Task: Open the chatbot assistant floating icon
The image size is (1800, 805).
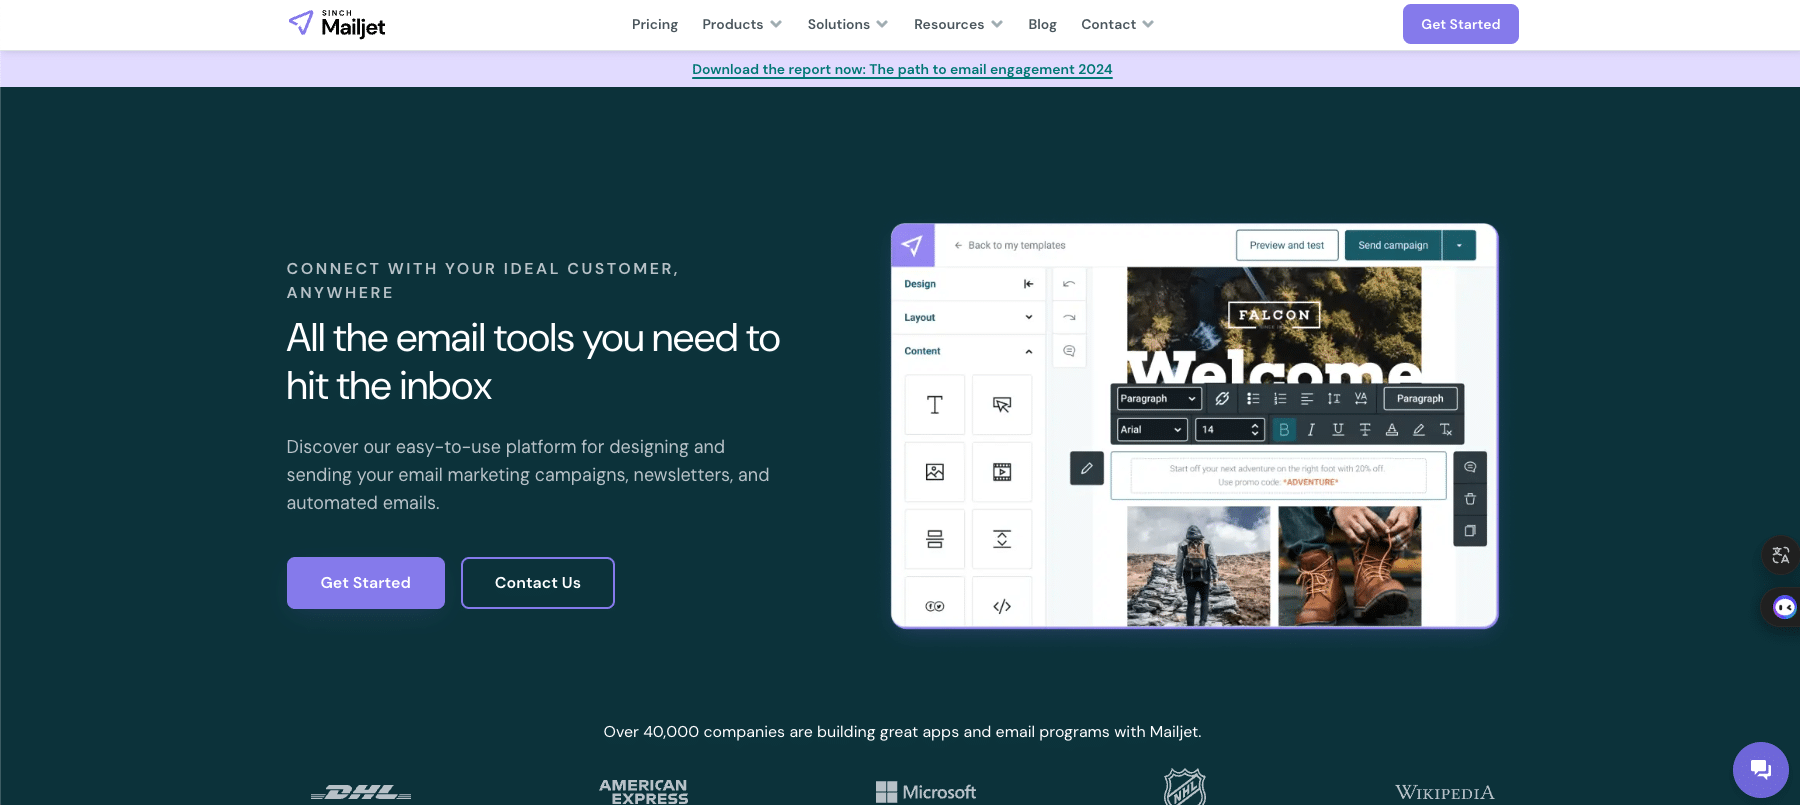Action: point(1784,607)
